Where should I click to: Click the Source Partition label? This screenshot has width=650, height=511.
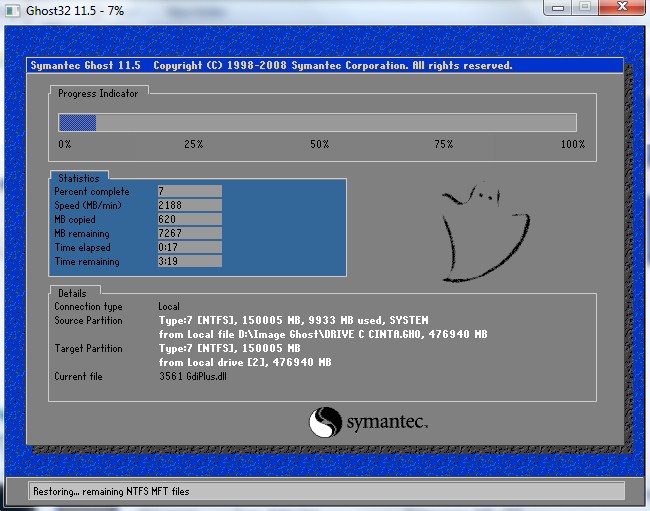click(x=88, y=320)
